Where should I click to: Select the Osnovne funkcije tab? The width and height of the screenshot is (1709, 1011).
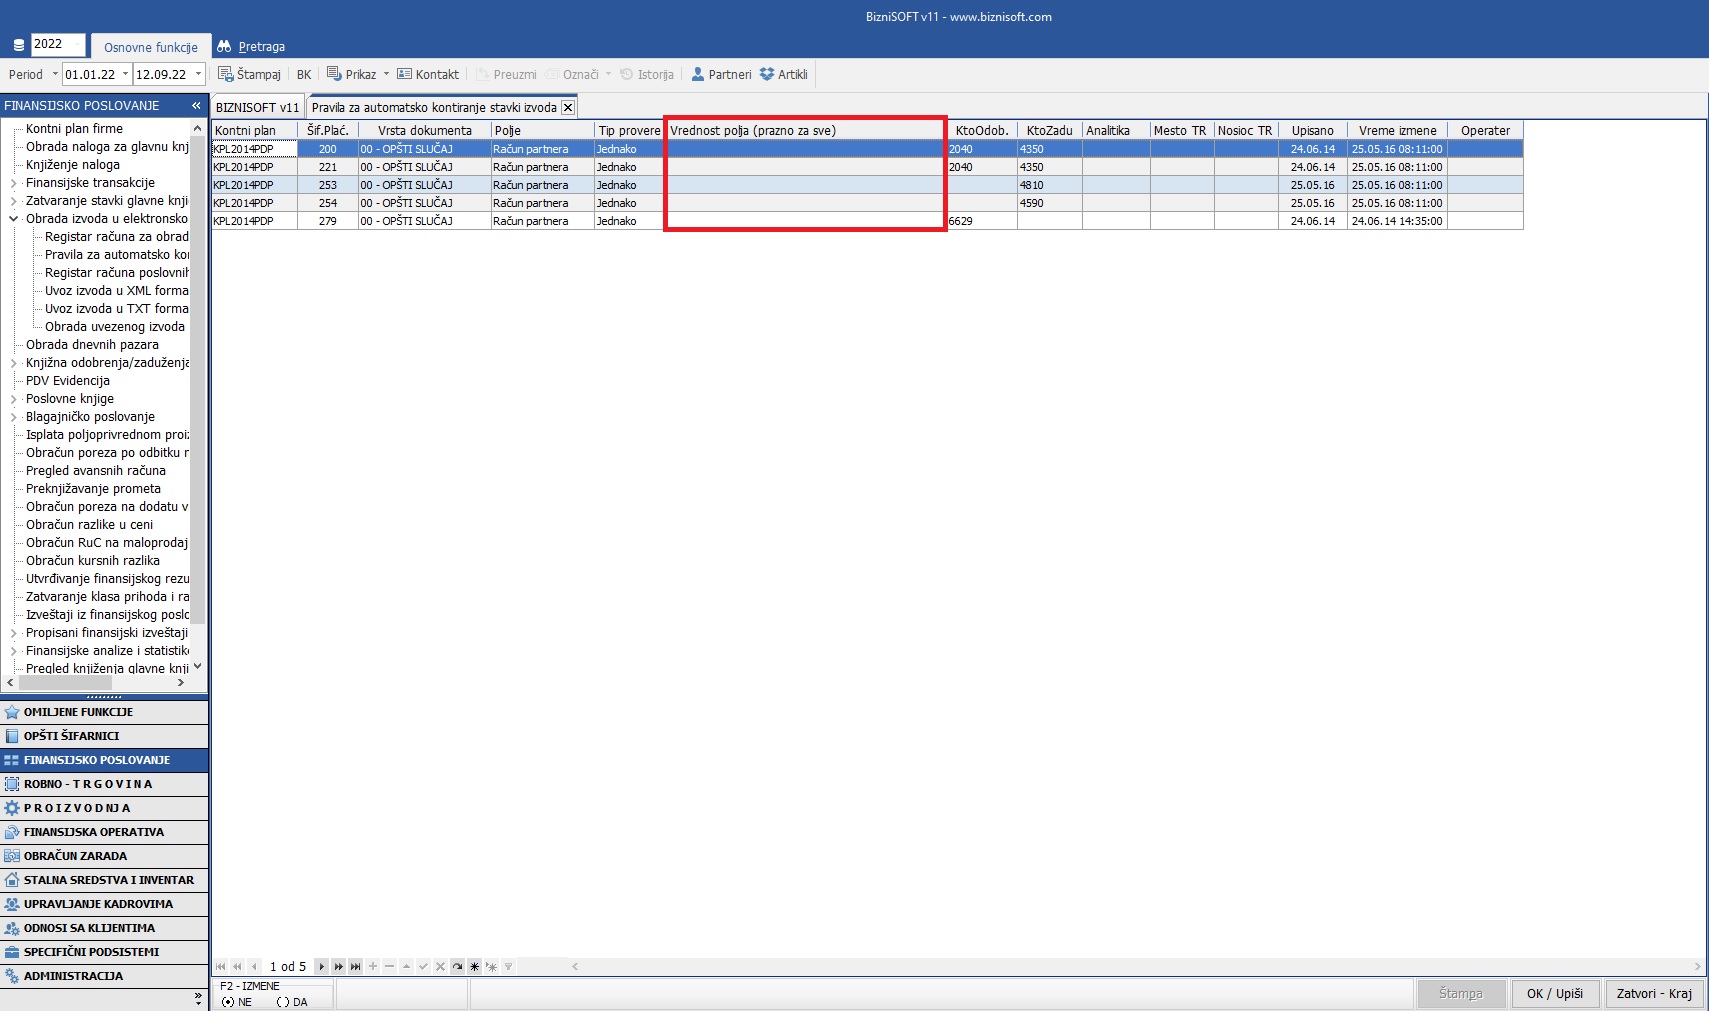(150, 47)
